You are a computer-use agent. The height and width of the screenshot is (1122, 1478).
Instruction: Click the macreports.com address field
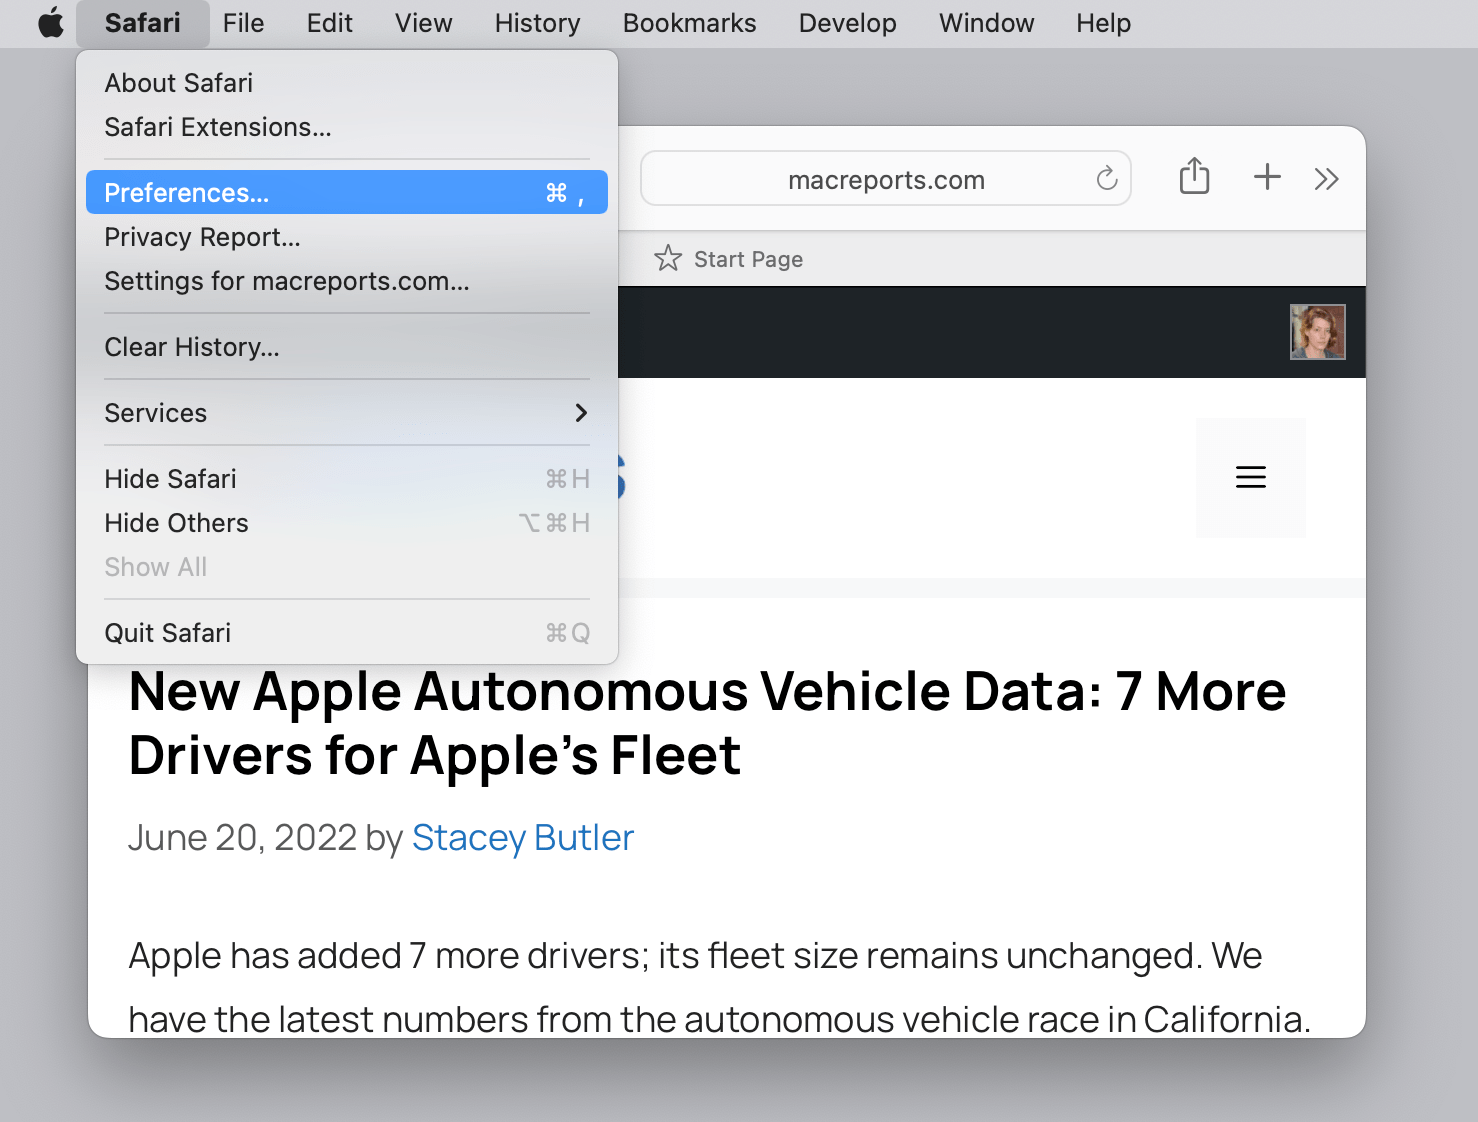[x=886, y=179]
